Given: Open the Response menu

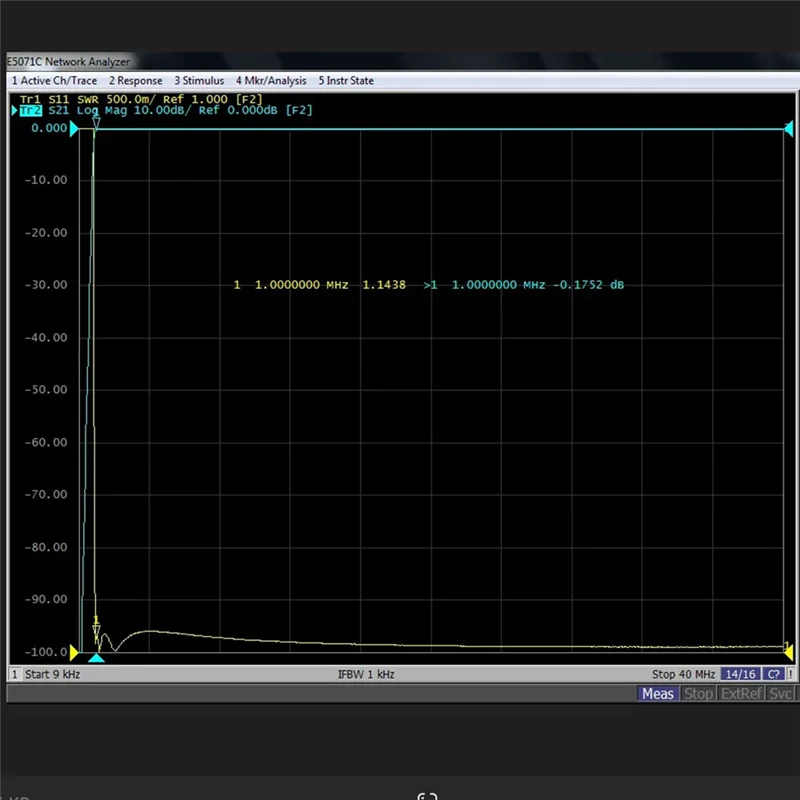Looking at the screenshot, I should (x=135, y=80).
